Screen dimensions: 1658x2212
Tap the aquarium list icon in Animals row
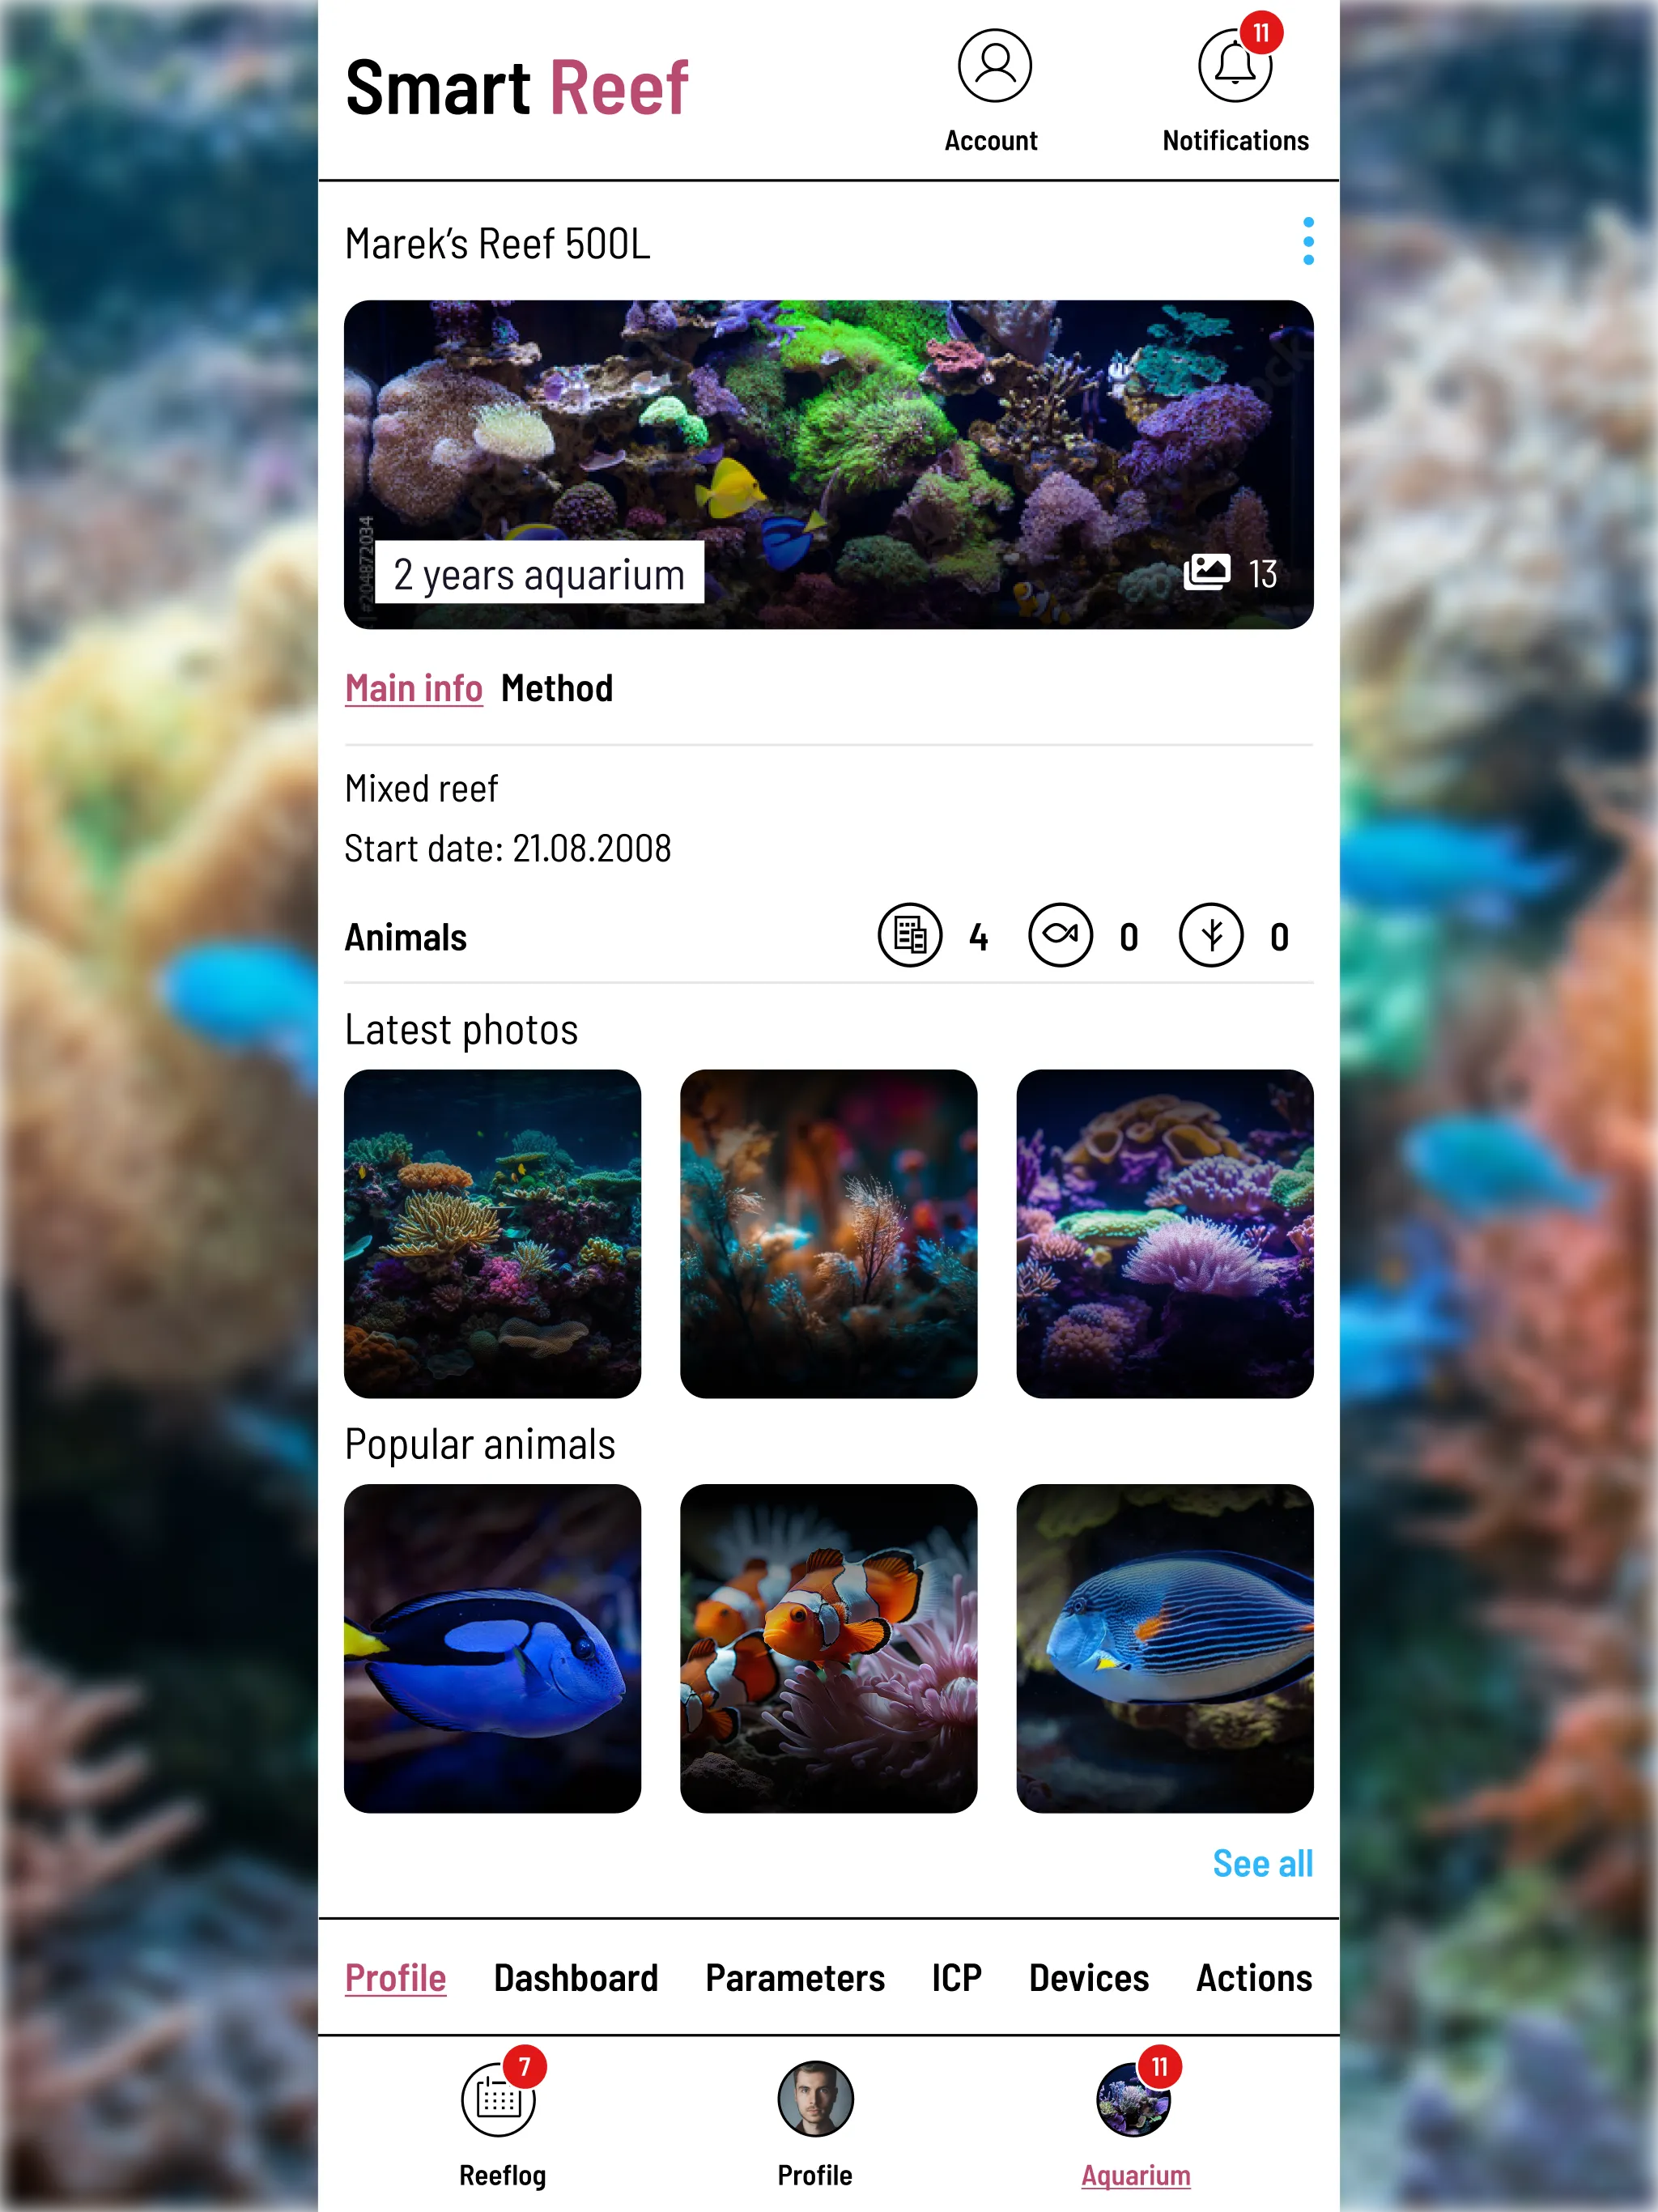point(909,935)
